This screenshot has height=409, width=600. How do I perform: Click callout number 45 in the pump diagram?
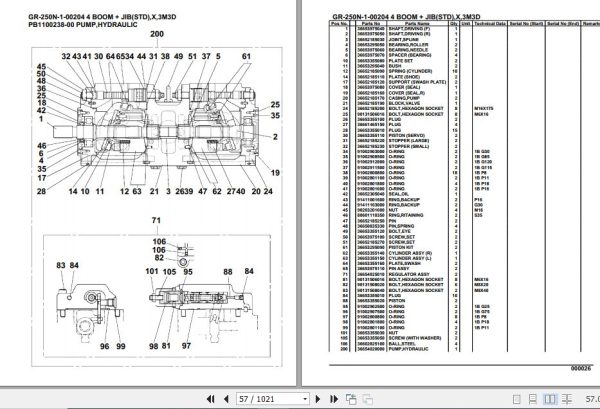(x=41, y=67)
